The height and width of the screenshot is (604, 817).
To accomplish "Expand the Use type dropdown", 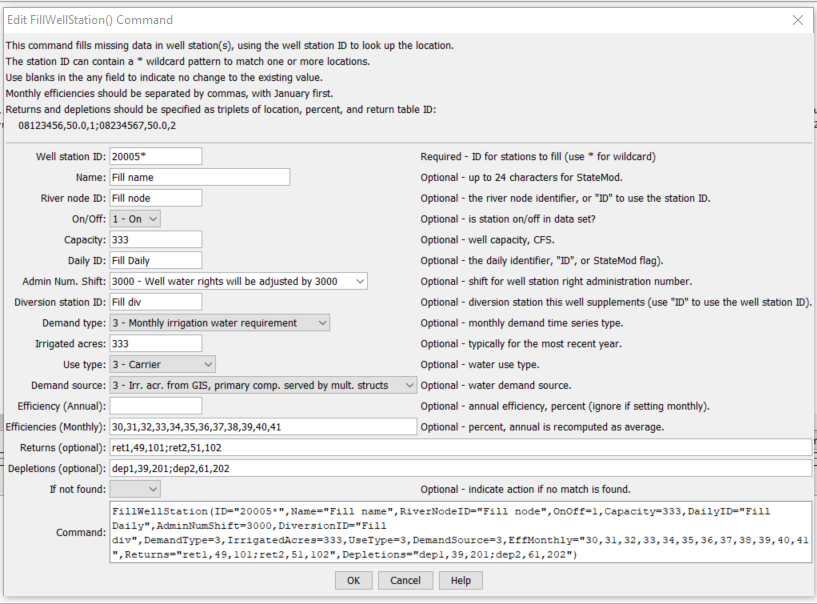I will coord(163,365).
